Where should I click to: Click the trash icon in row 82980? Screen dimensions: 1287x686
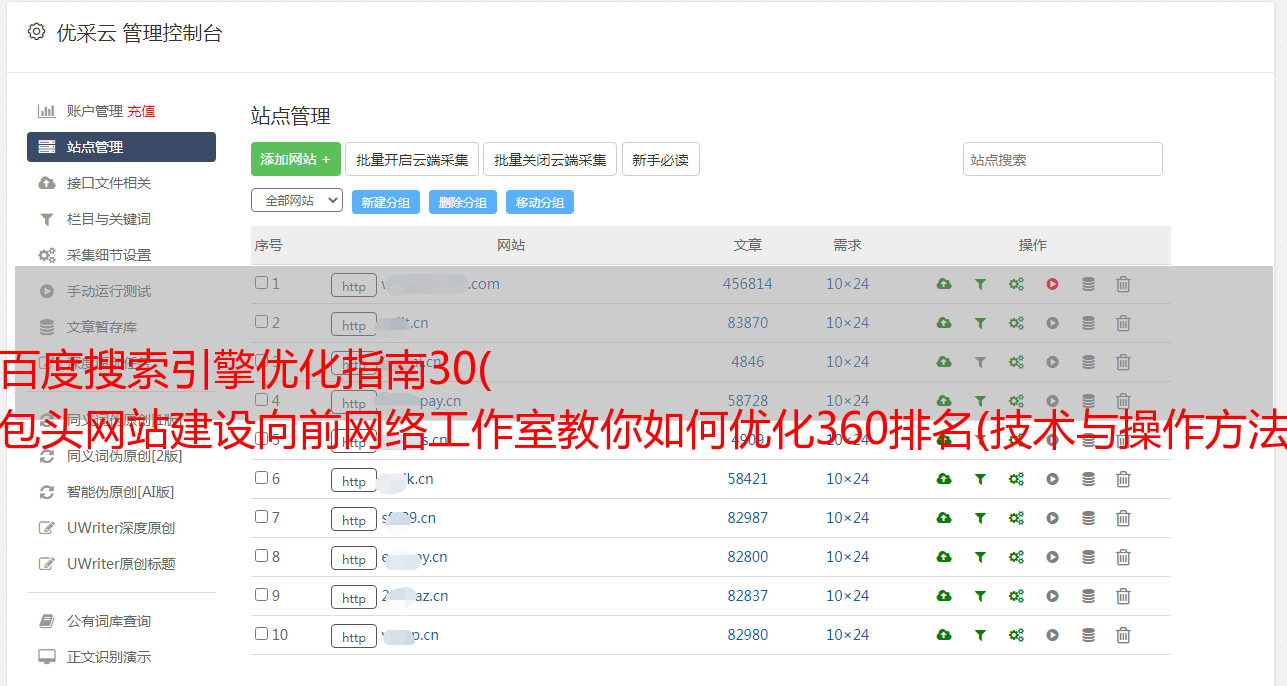point(1123,635)
